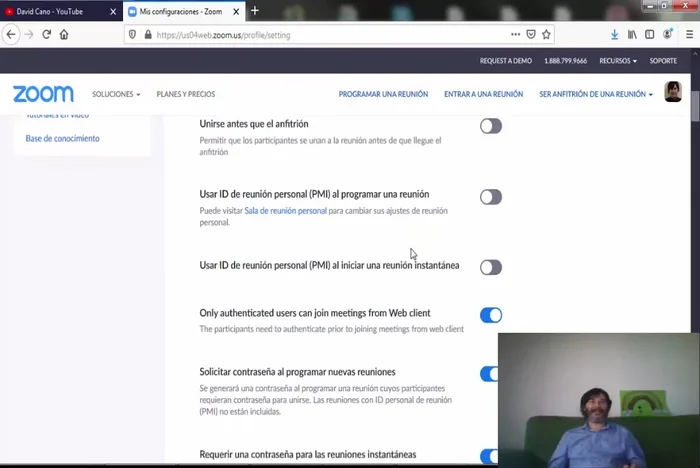Viewport: 700px width, 468px height.
Task: Reload the page with the refresh icon
Action: click(46, 34)
